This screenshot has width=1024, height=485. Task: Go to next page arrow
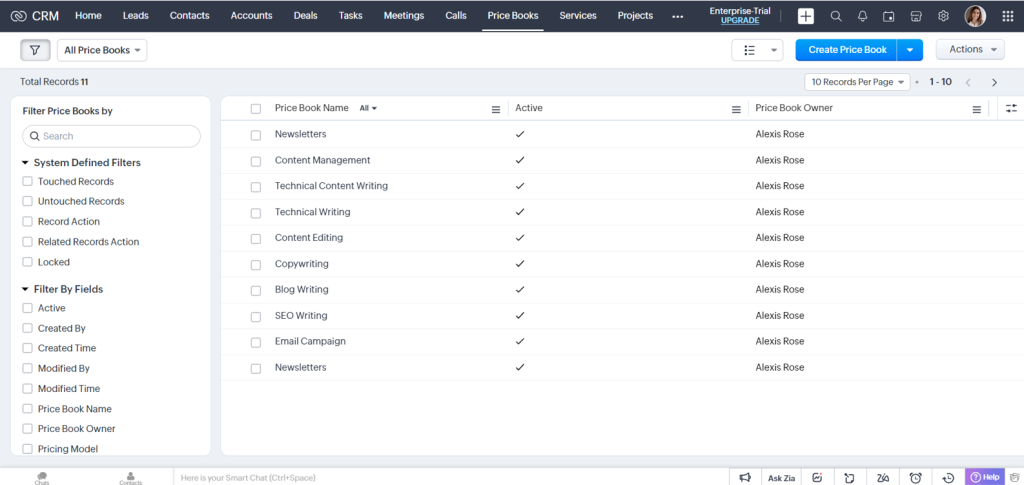[x=995, y=82]
